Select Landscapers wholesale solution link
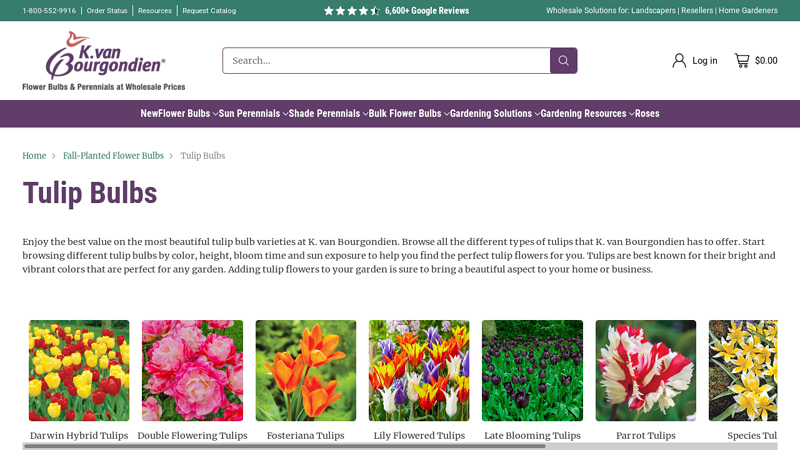Screen dimensions: 800x450 pyautogui.click(x=653, y=10)
